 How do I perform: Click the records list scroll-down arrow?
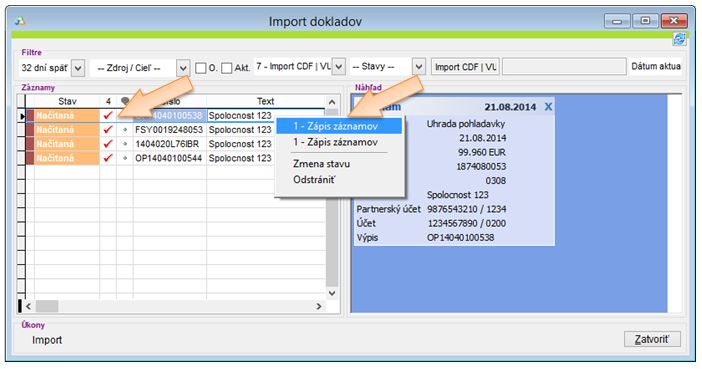(332, 293)
